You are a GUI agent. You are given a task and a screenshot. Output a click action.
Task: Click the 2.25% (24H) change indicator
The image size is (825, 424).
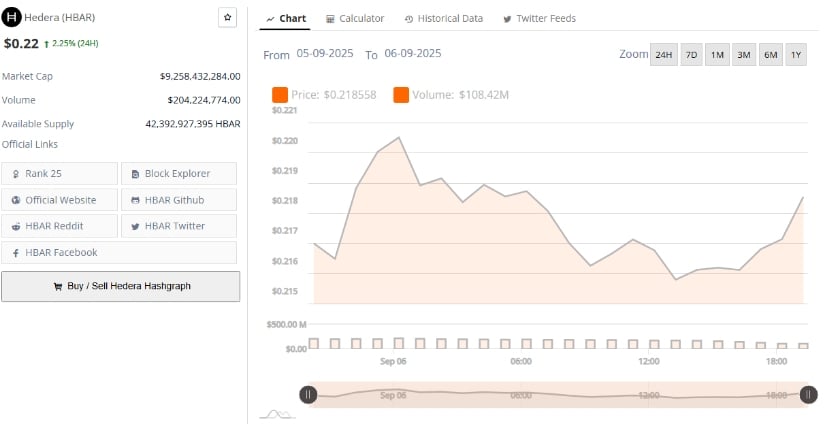coord(72,44)
